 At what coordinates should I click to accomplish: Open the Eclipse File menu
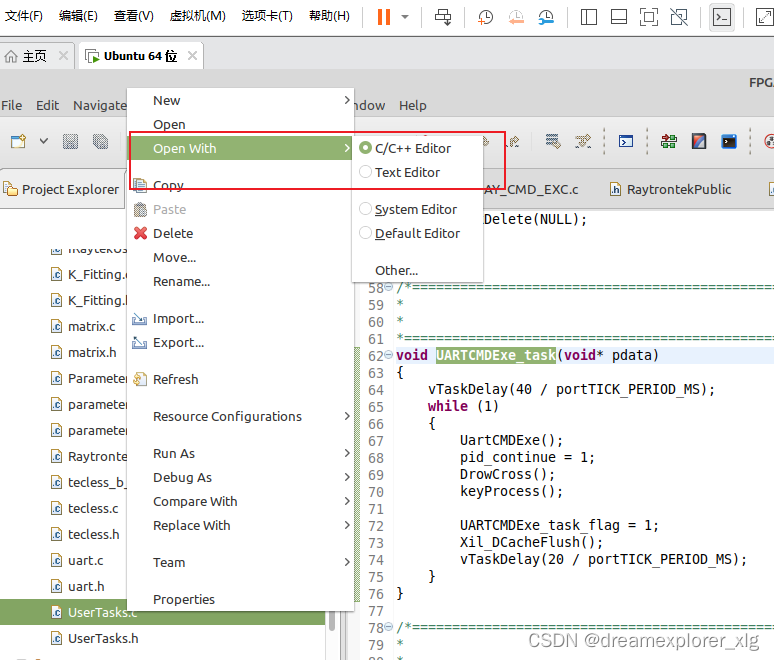[x=12, y=106]
